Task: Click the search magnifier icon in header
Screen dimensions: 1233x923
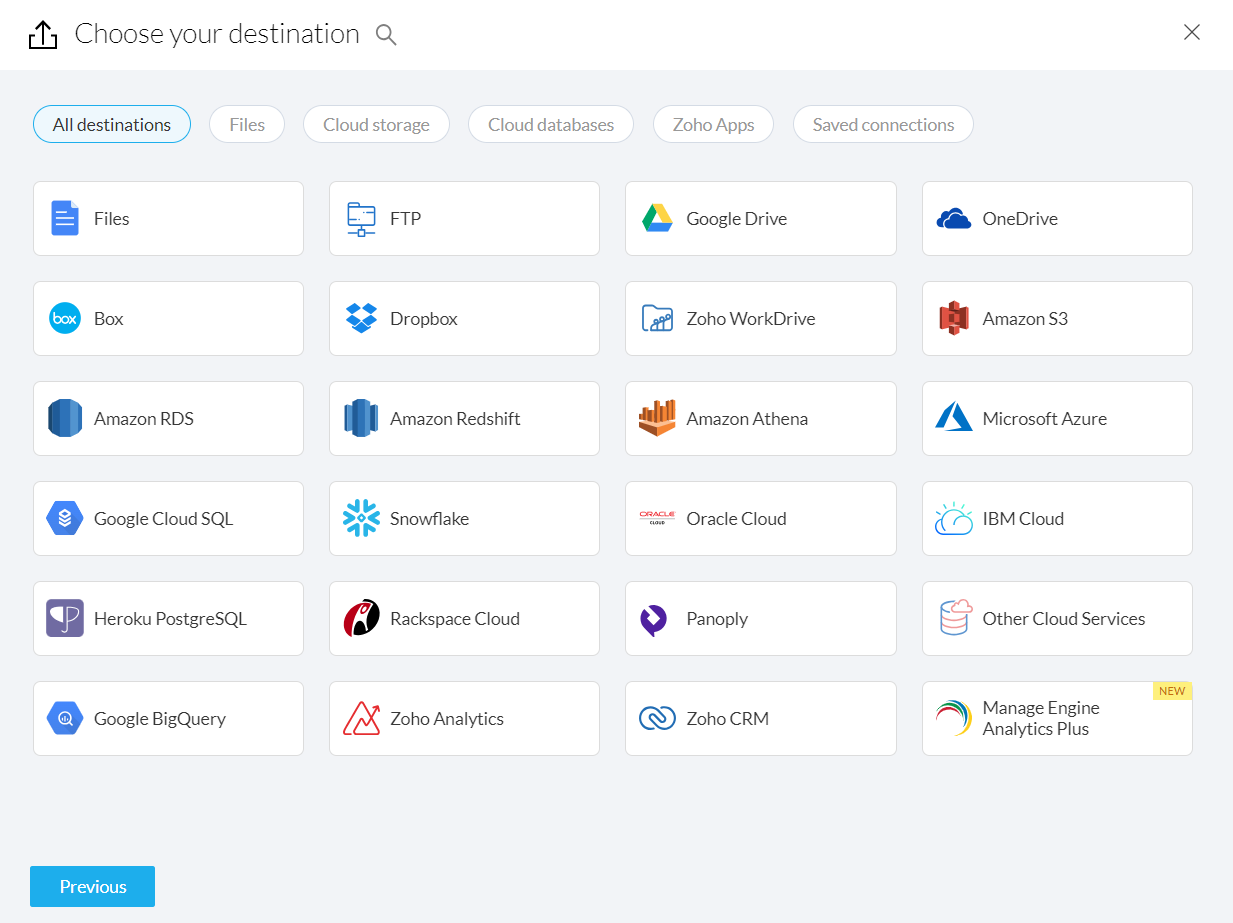Action: coord(386,35)
